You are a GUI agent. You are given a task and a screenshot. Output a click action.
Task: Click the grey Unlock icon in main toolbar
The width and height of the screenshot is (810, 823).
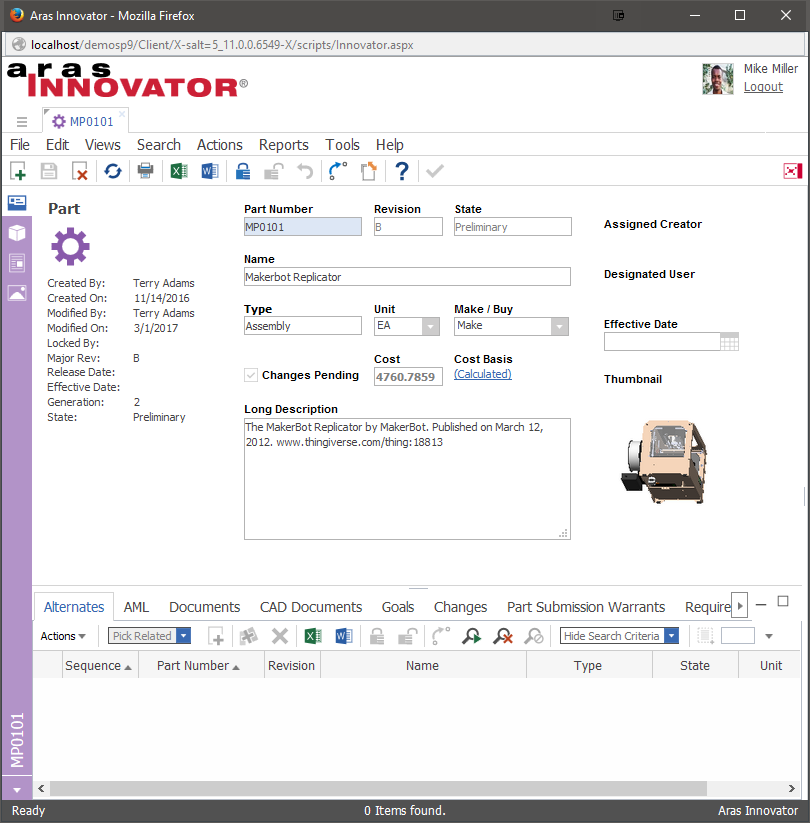273,171
